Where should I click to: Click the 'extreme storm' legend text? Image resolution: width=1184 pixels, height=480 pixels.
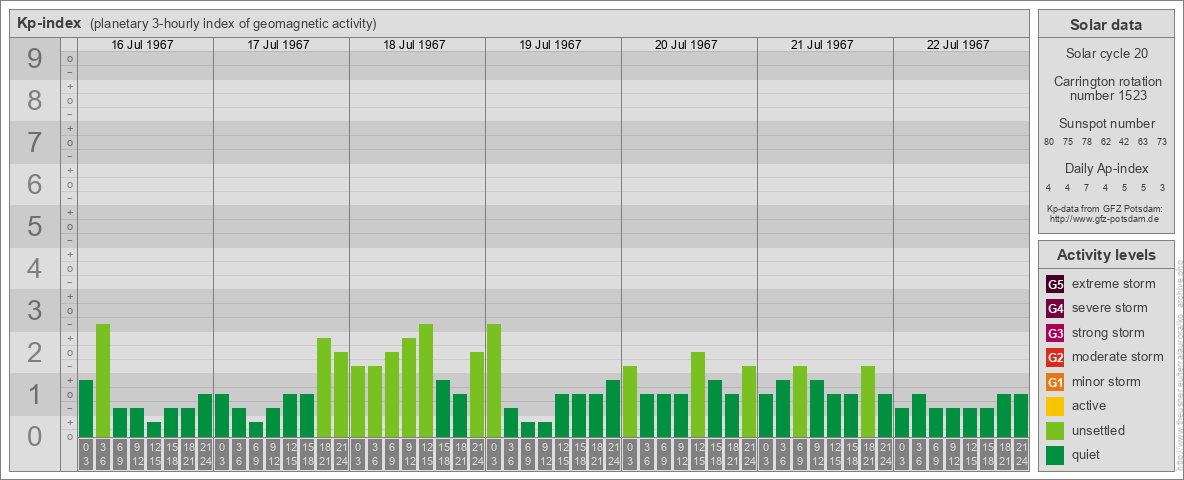[1114, 284]
